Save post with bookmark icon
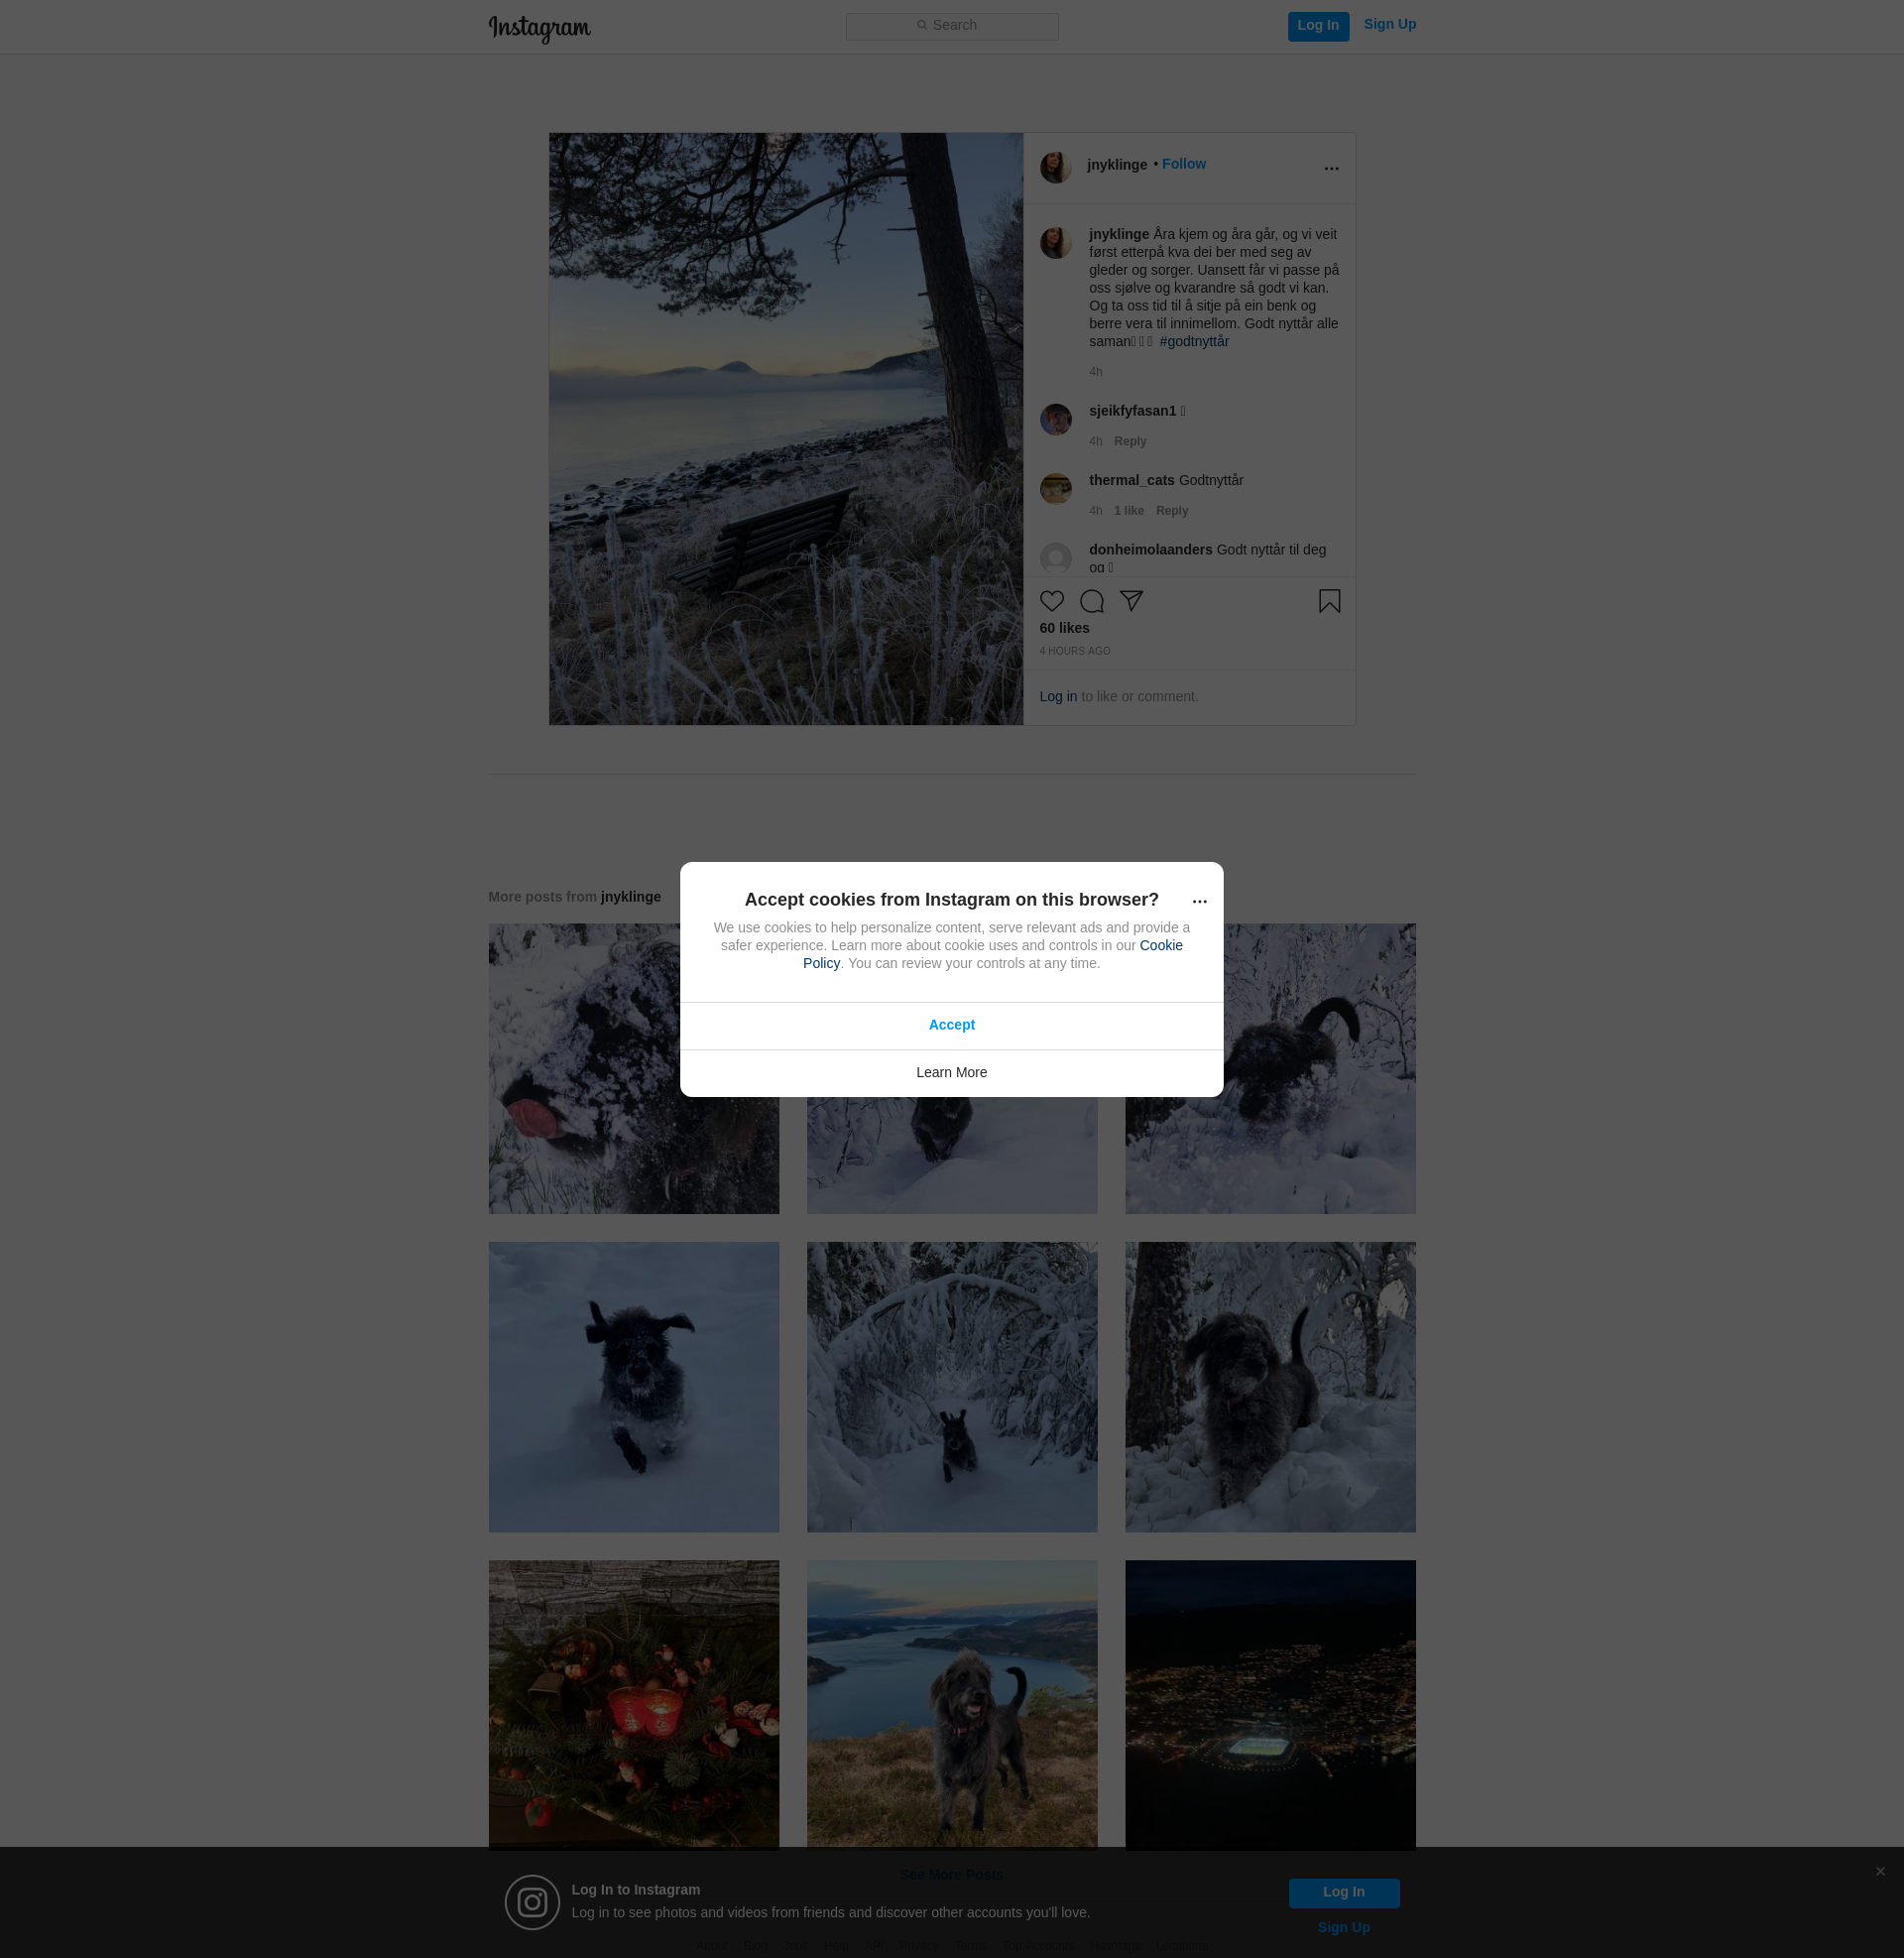Image resolution: width=1904 pixels, height=1958 pixels. point(1329,601)
